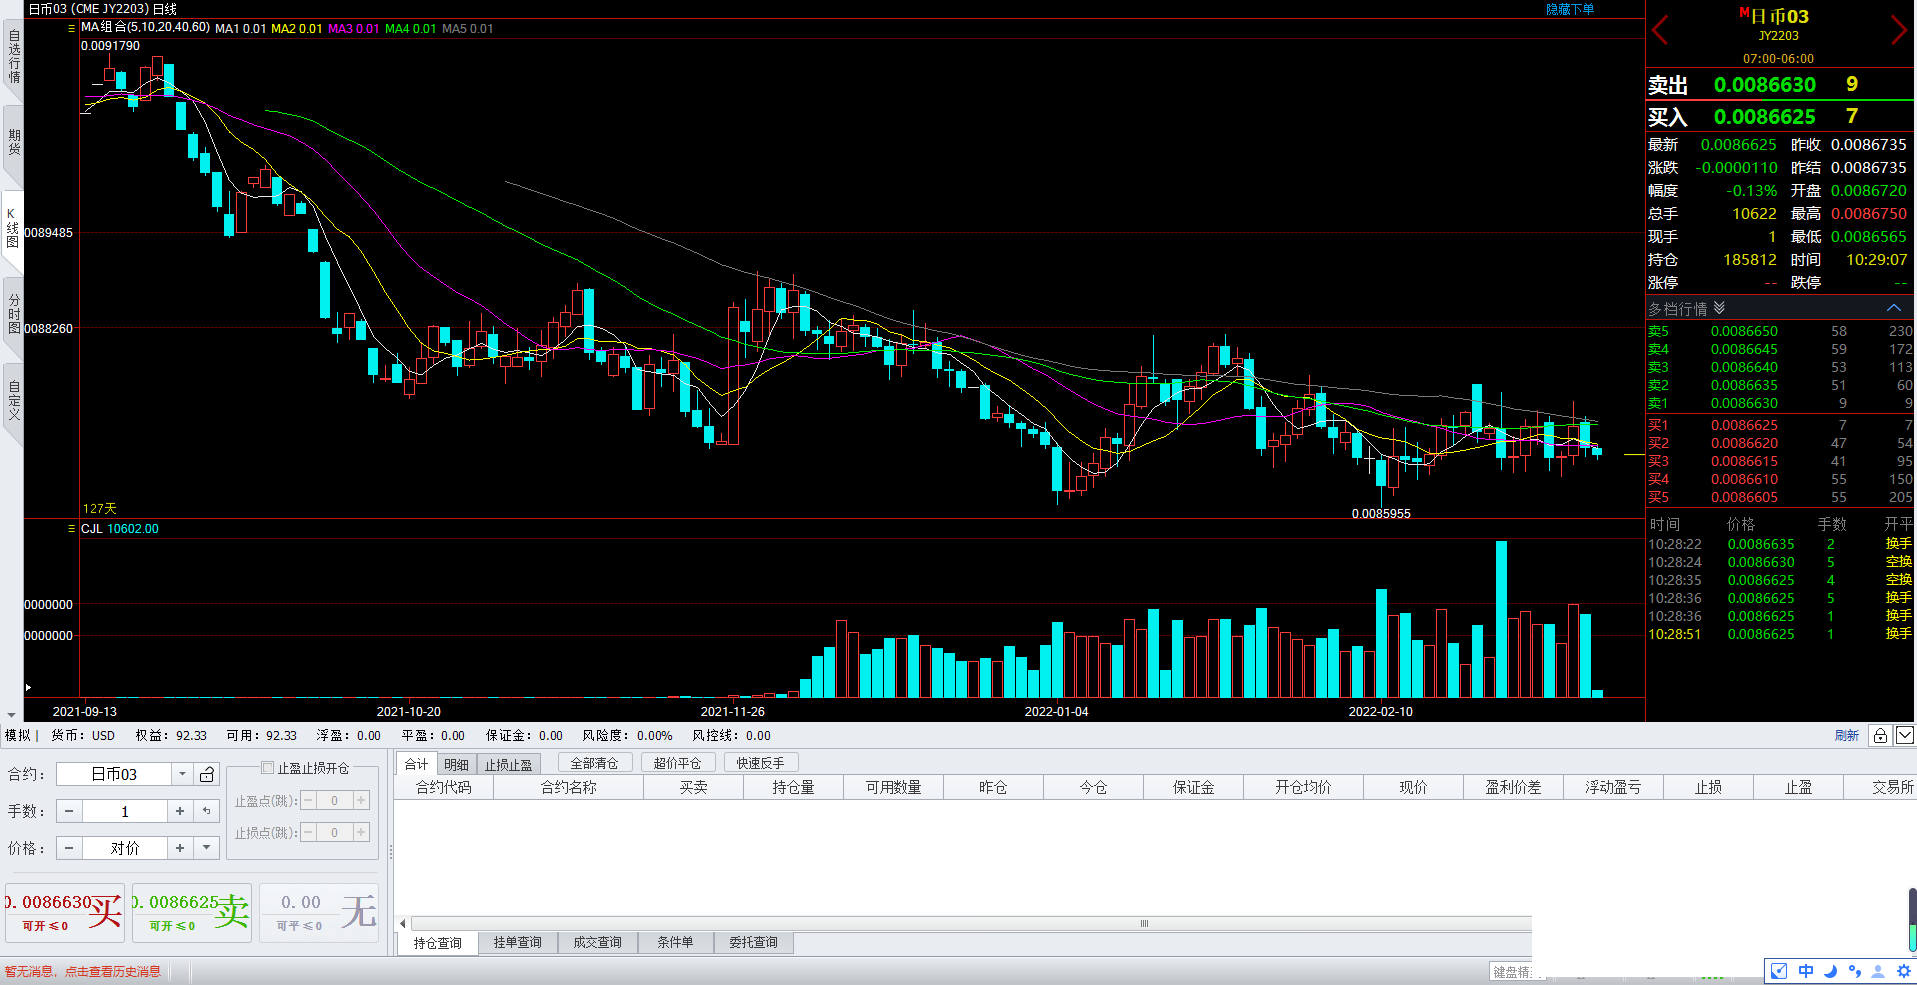Image resolution: width=1917 pixels, height=985 pixels.
Task: Open the 持仓查询 bottom tab
Action: tap(437, 943)
